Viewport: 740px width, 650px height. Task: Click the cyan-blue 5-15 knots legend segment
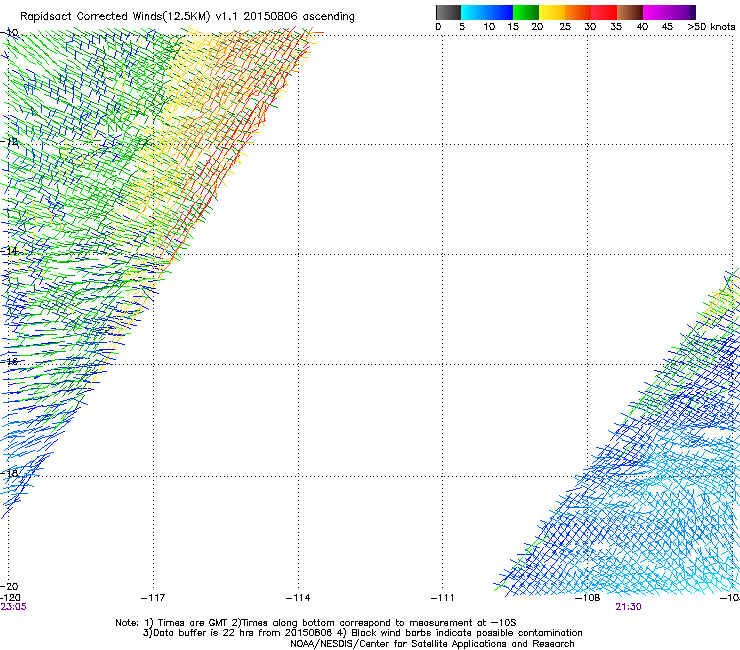click(487, 12)
